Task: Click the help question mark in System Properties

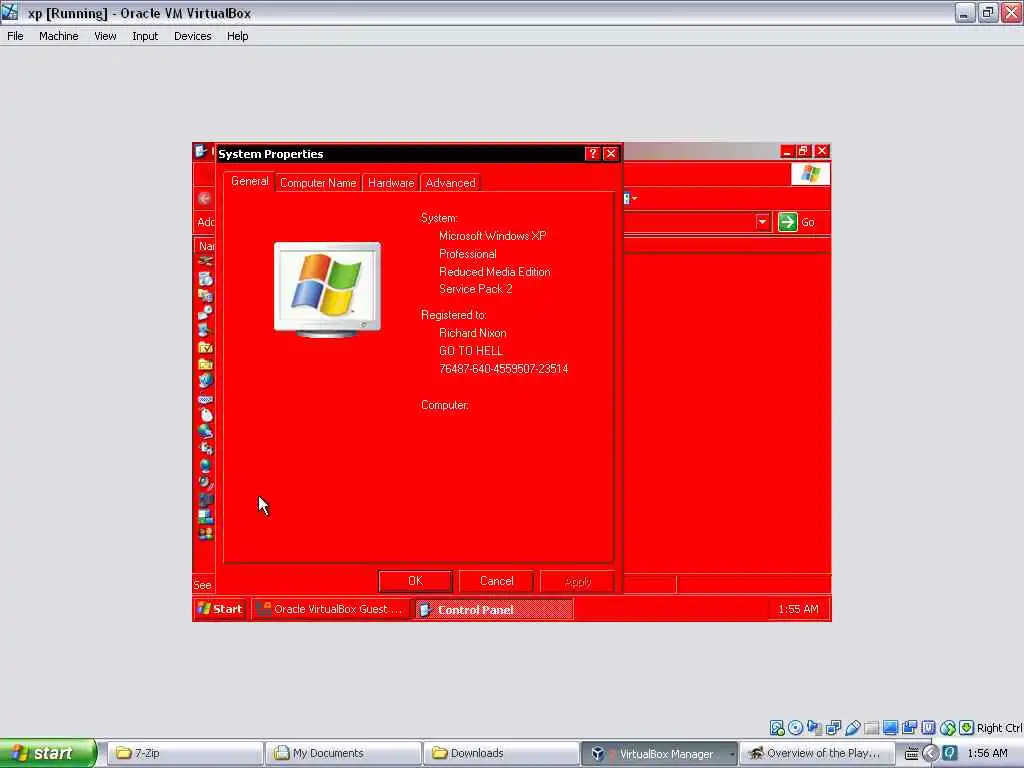Action: pos(592,153)
